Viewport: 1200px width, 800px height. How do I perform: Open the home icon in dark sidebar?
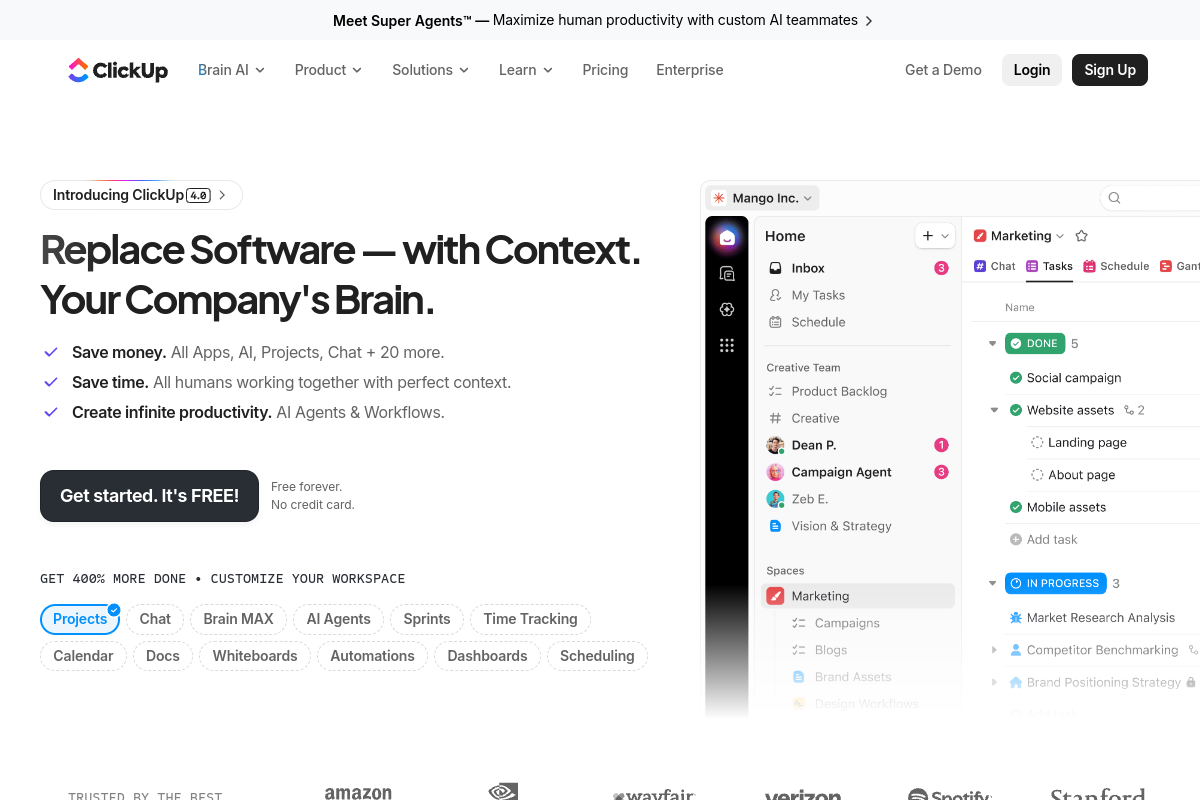click(727, 237)
